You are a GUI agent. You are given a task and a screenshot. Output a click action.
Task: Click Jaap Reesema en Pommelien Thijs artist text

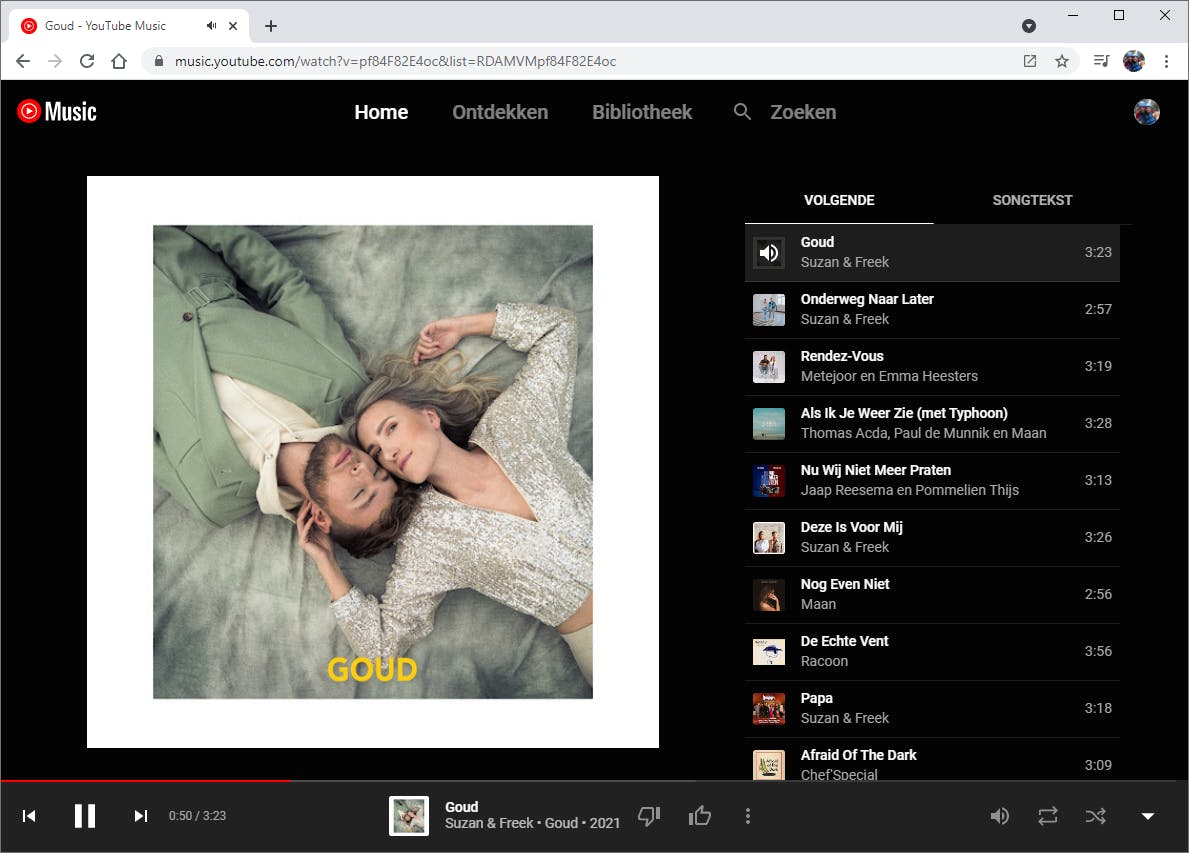[x=909, y=490]
